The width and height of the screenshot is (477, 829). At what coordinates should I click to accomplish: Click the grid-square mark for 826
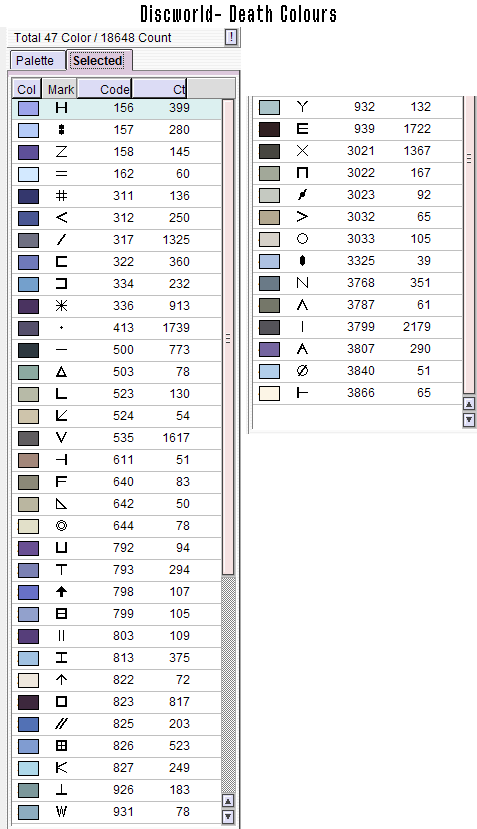click(x=61, y=746)
